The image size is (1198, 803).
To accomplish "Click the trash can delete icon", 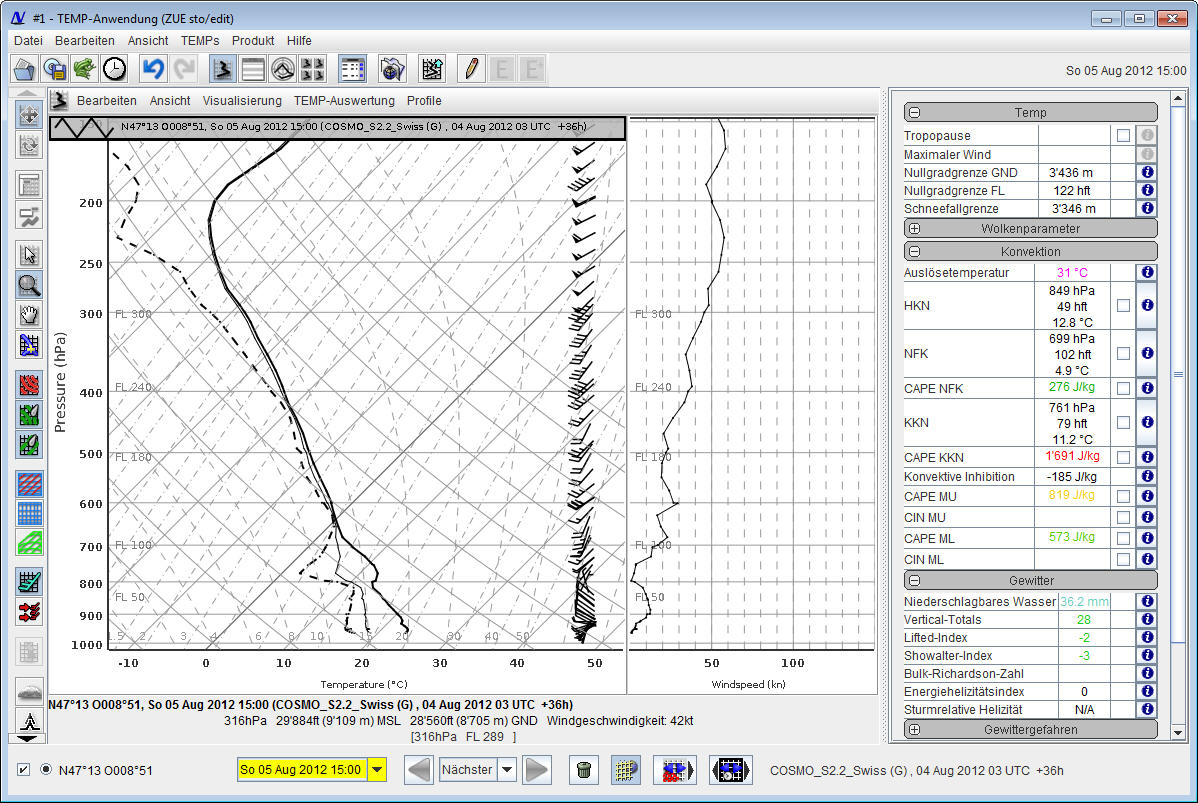I will coord(584,770).
